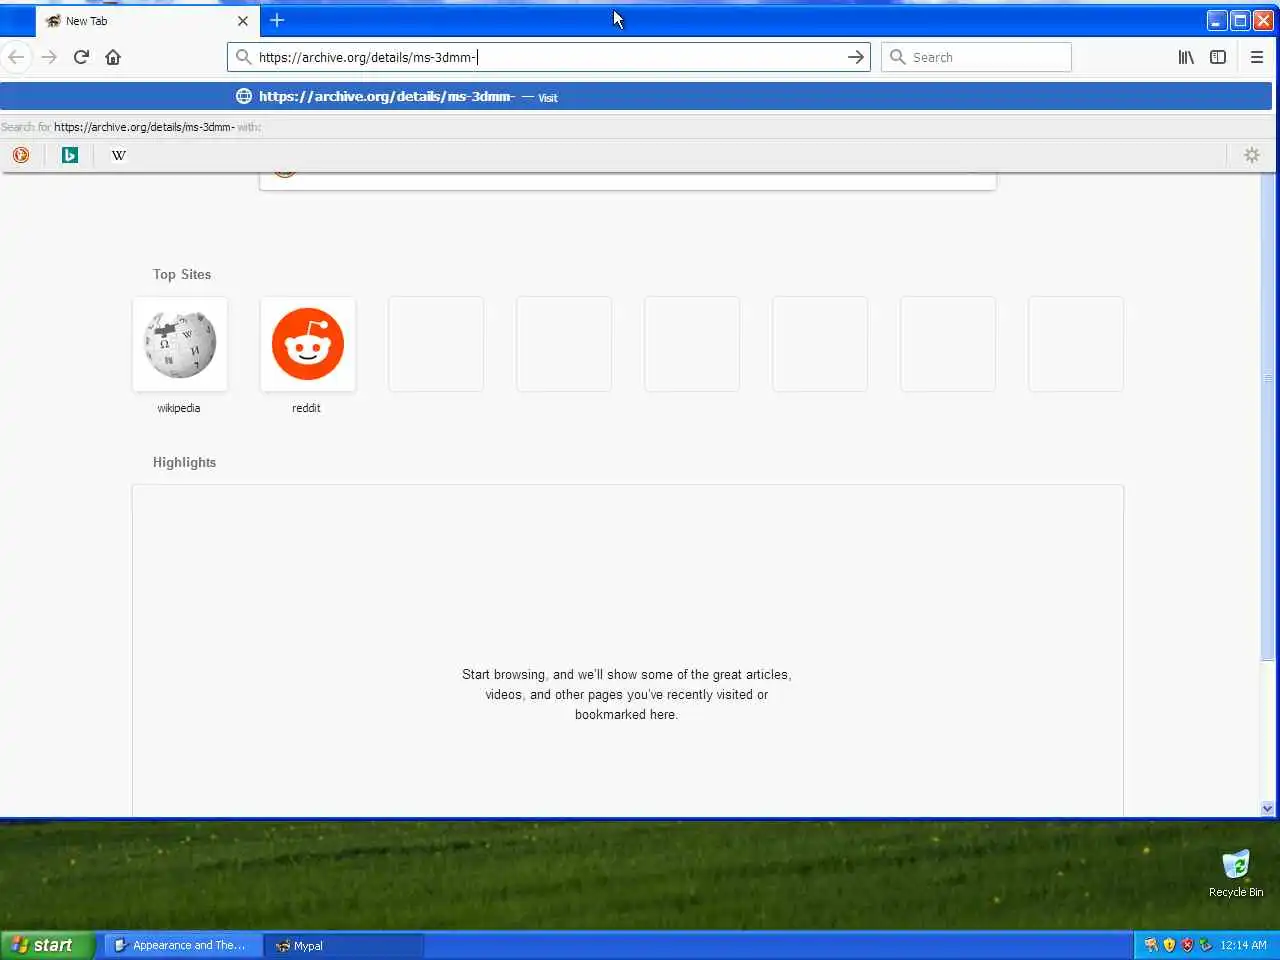
Task: Open the Library bookmarks icon
Action: (1186, 57)
